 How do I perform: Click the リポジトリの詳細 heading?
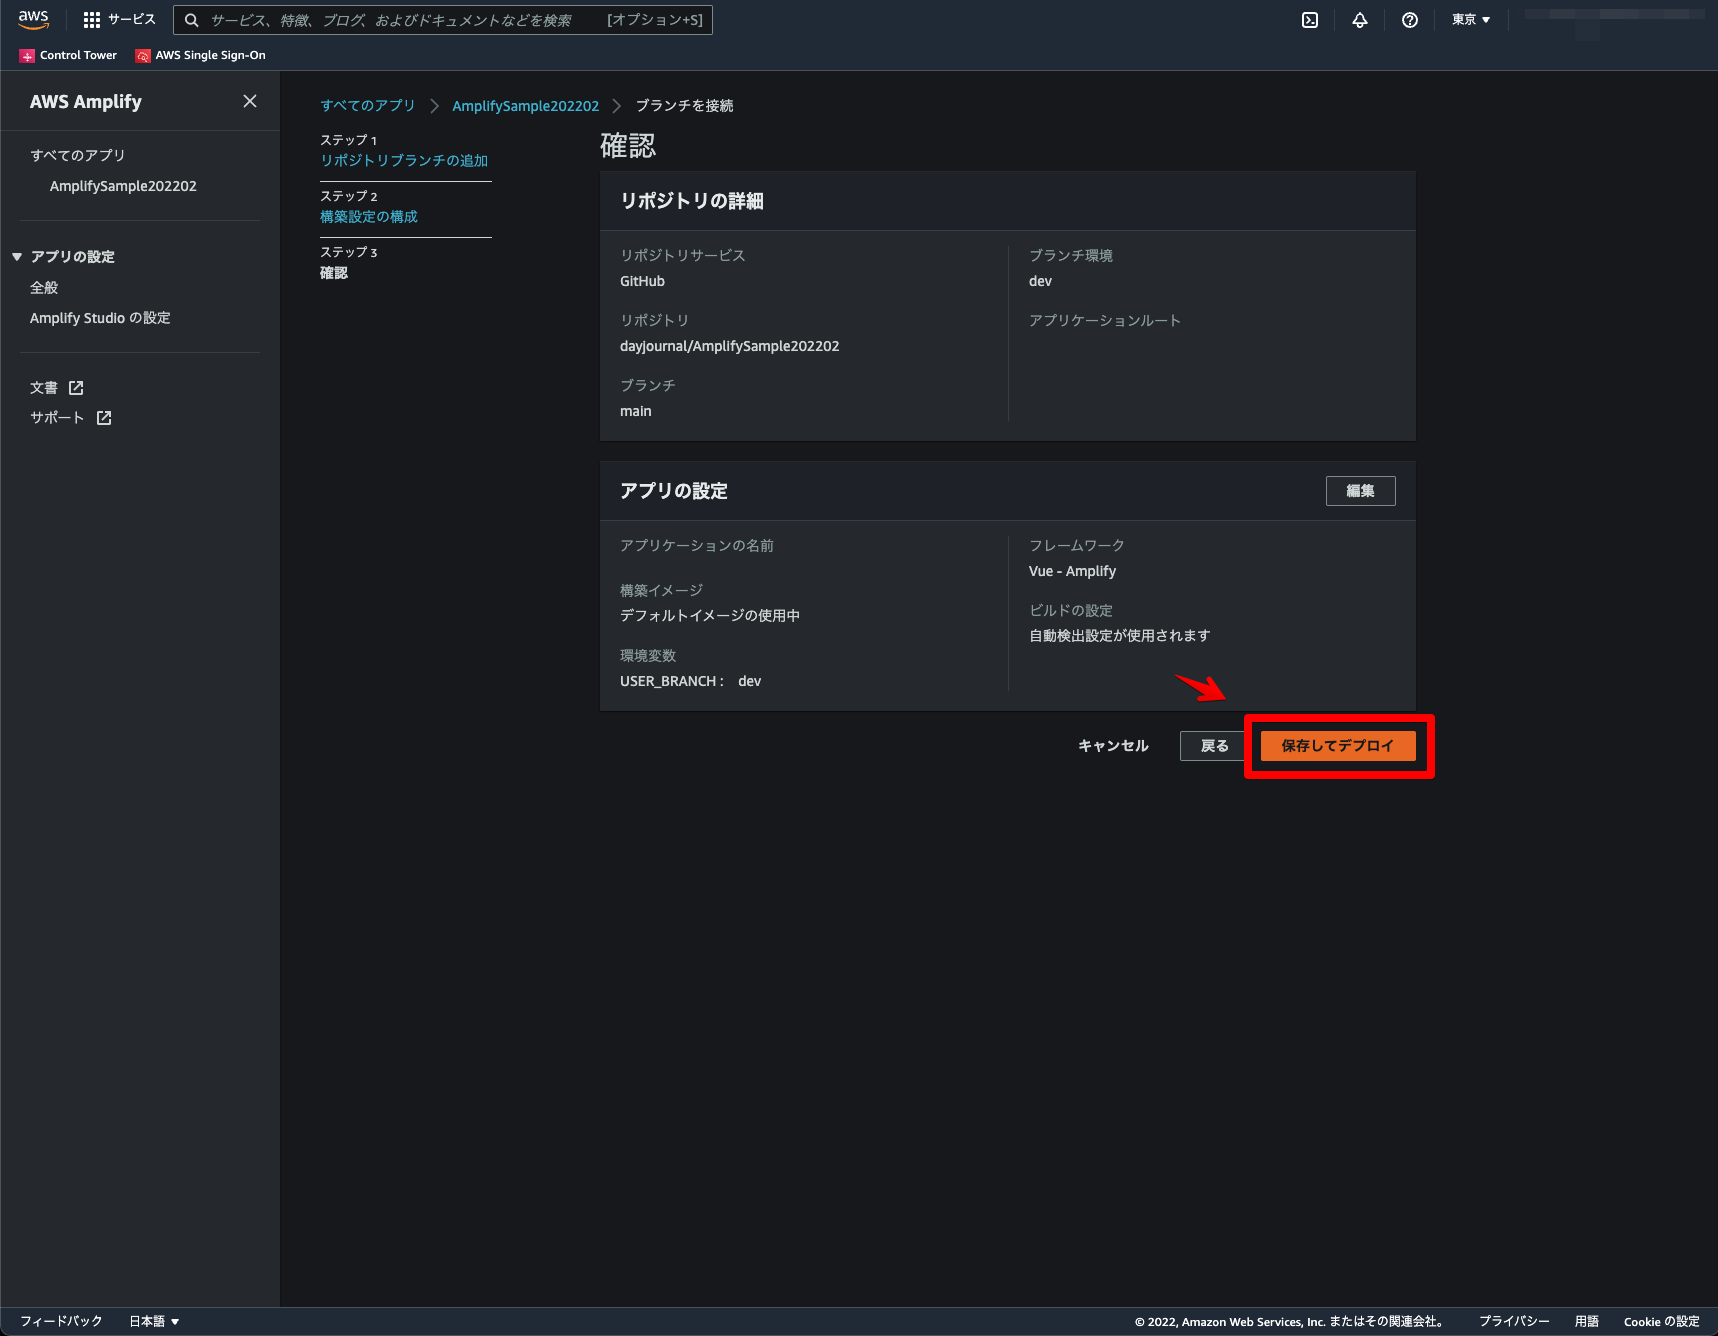click(x=692, y=201)
